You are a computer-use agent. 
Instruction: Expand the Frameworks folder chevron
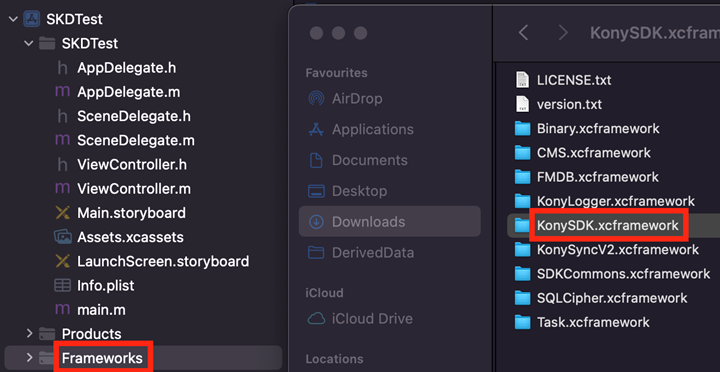[29, 357]
